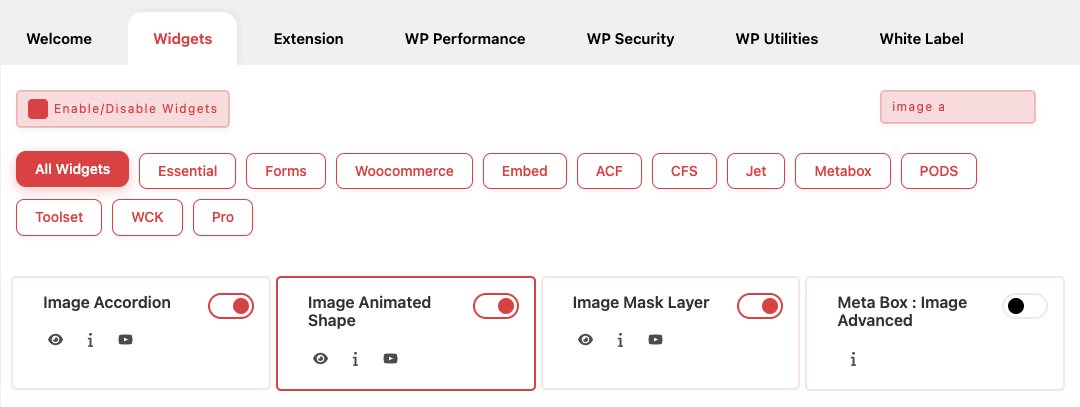The width and height of the screenshot is (1080, 407).
Task: View info icon for Image Animated Shape
Action: 355,359
